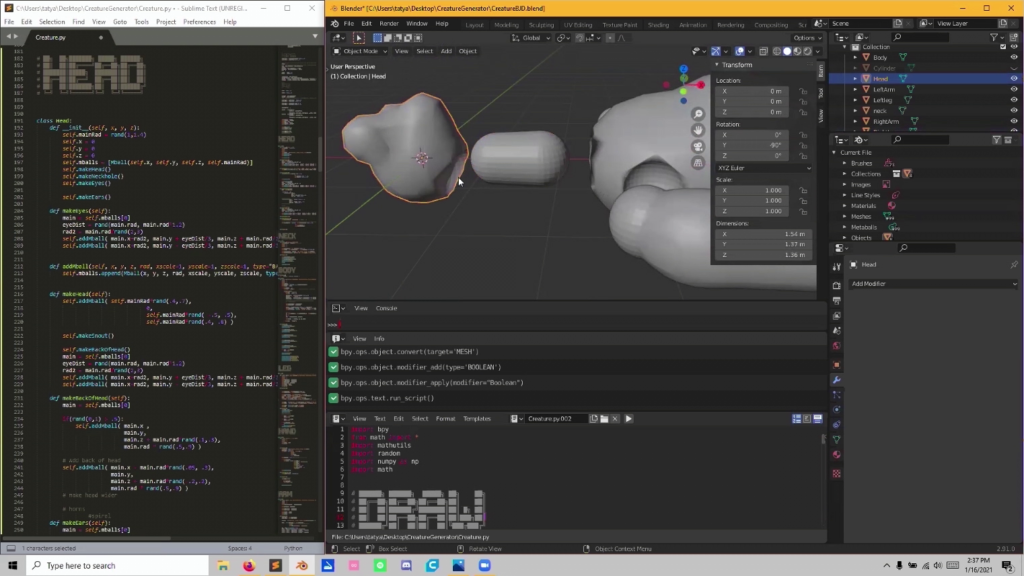The image size is (1024, 576).
Task: Click the tweak select arrow tool
Action: (x=359, y=38)
